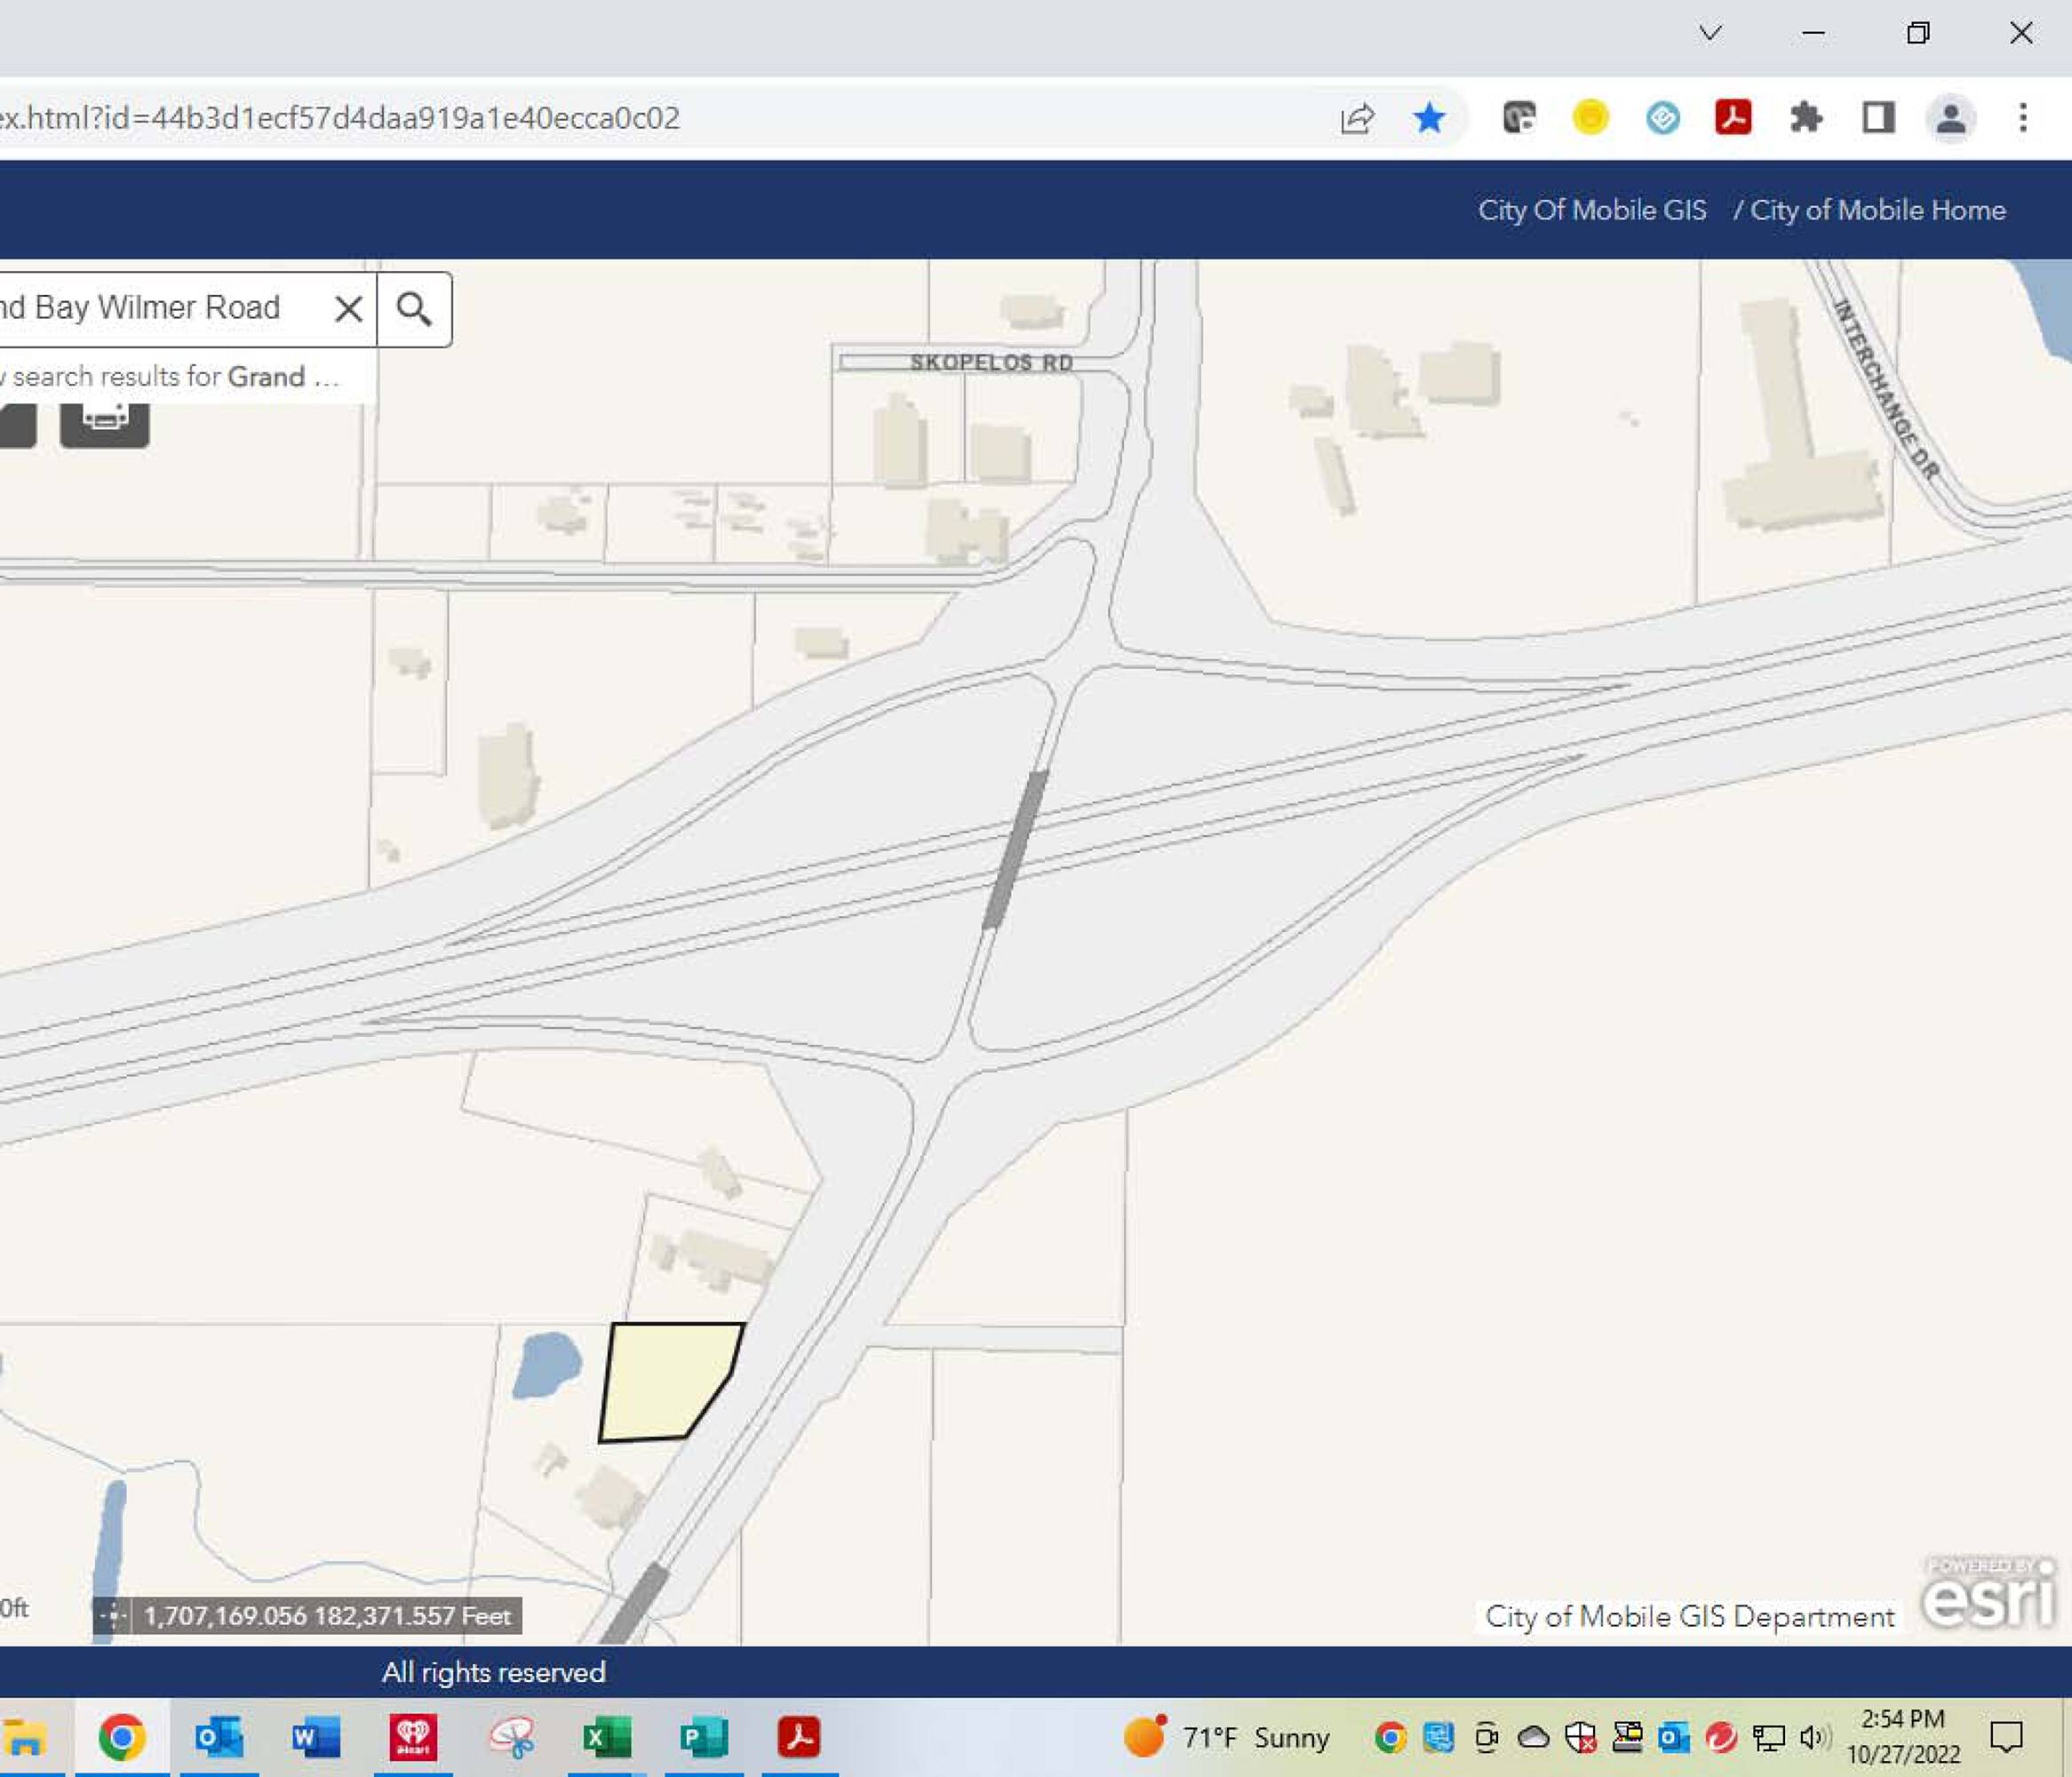Select the highlighted yellow parcel
The image size is (2072, 1777).
(665, 1380)
